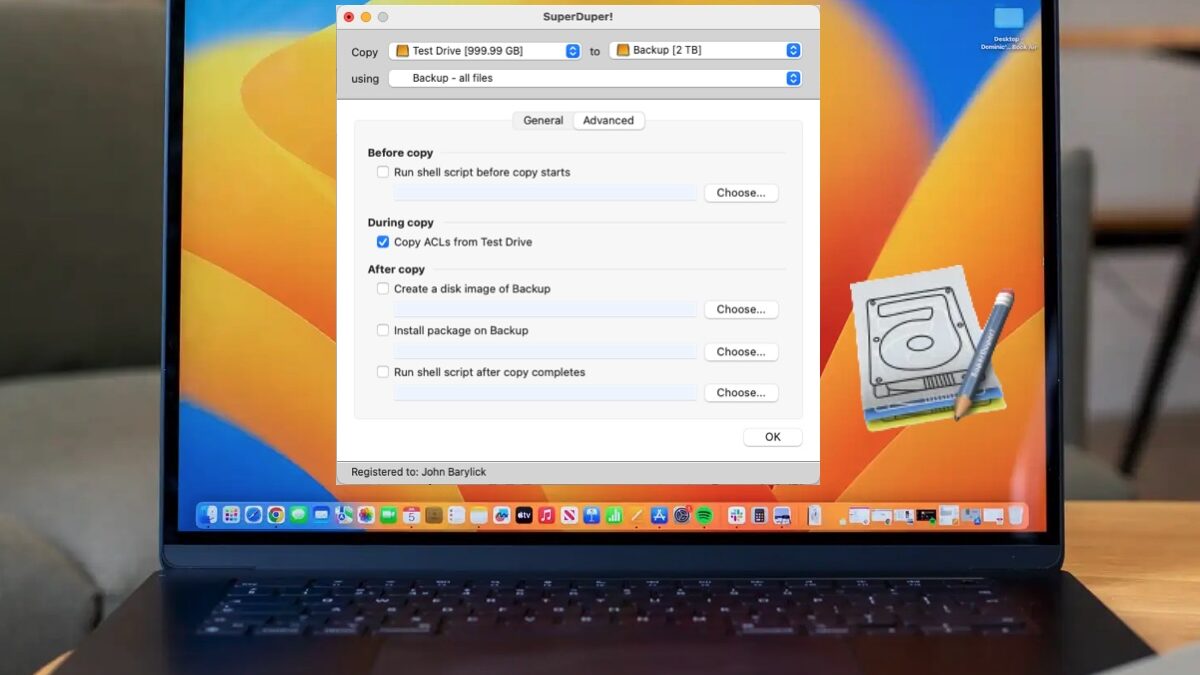Open the source drive dropdown showing Test Drive
The height and width of the screenshot is (675, 1200).
click(x=485, y=51)
